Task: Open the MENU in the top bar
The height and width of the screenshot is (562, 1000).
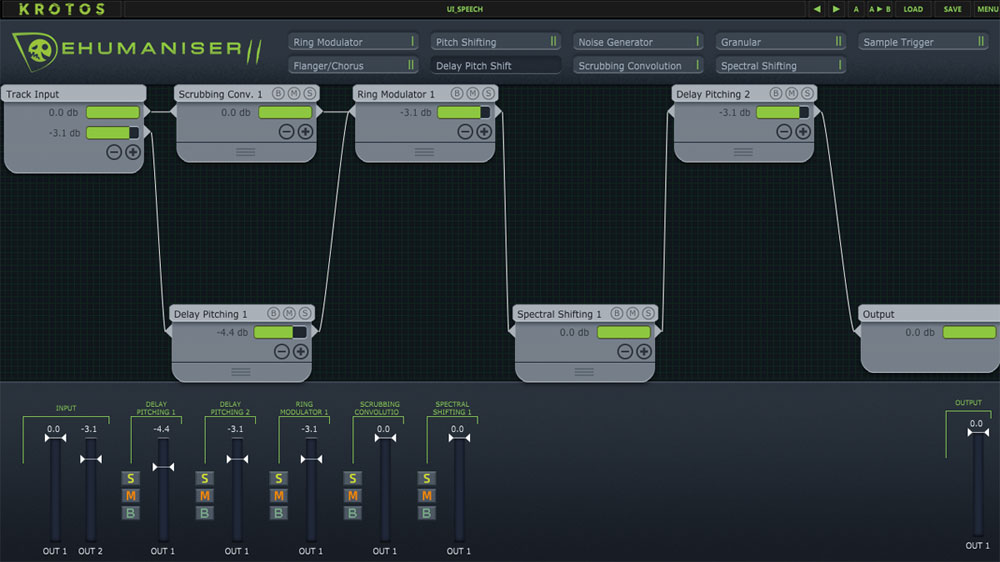Action: (x=986, y=9)
